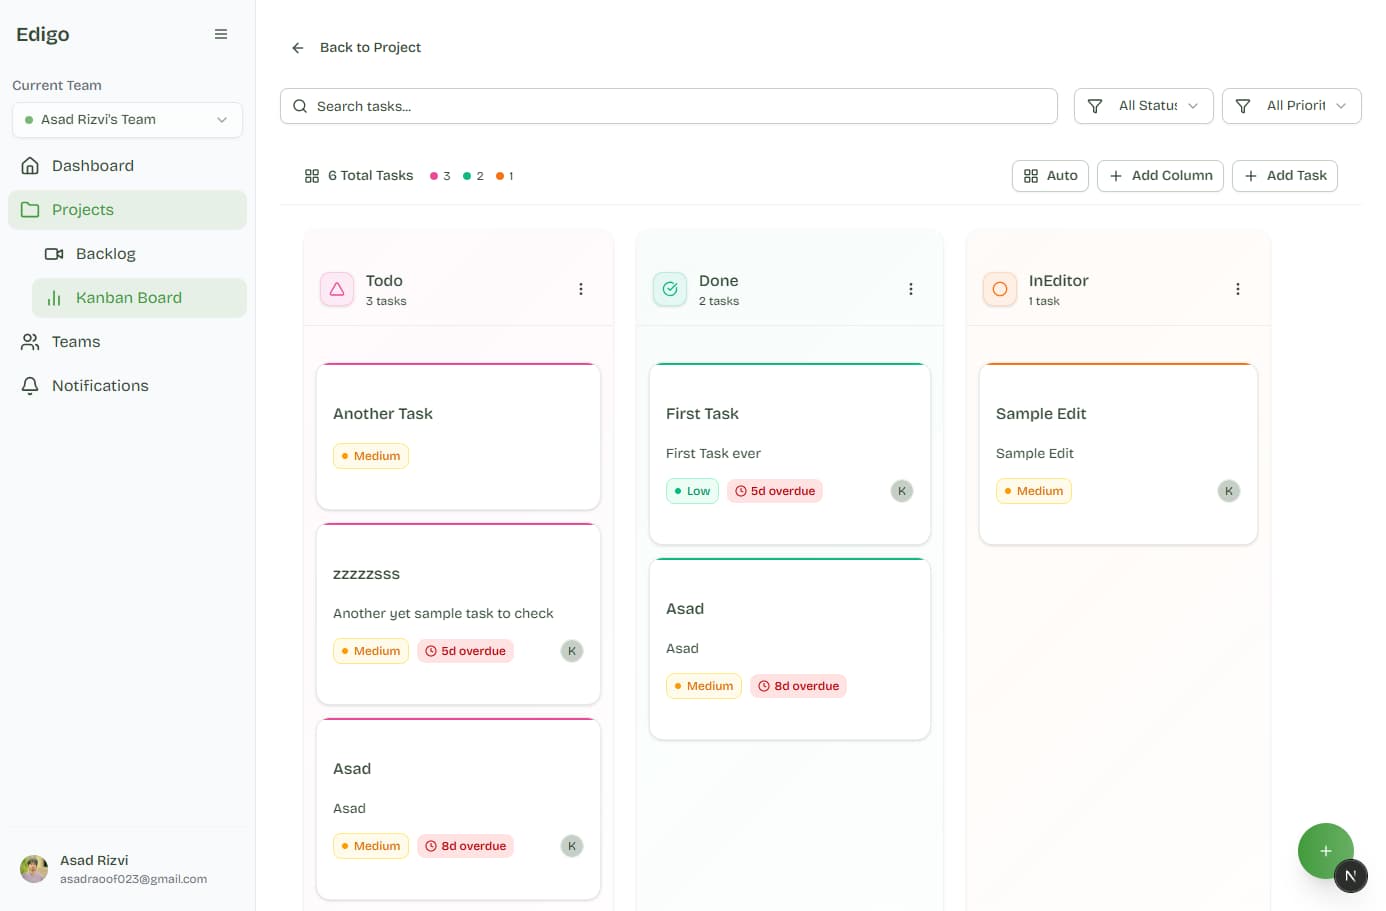The width and height of the screenshot is (1386, 911).
Task: Toggle Auto layout mode on the board
Action: 1050,175
